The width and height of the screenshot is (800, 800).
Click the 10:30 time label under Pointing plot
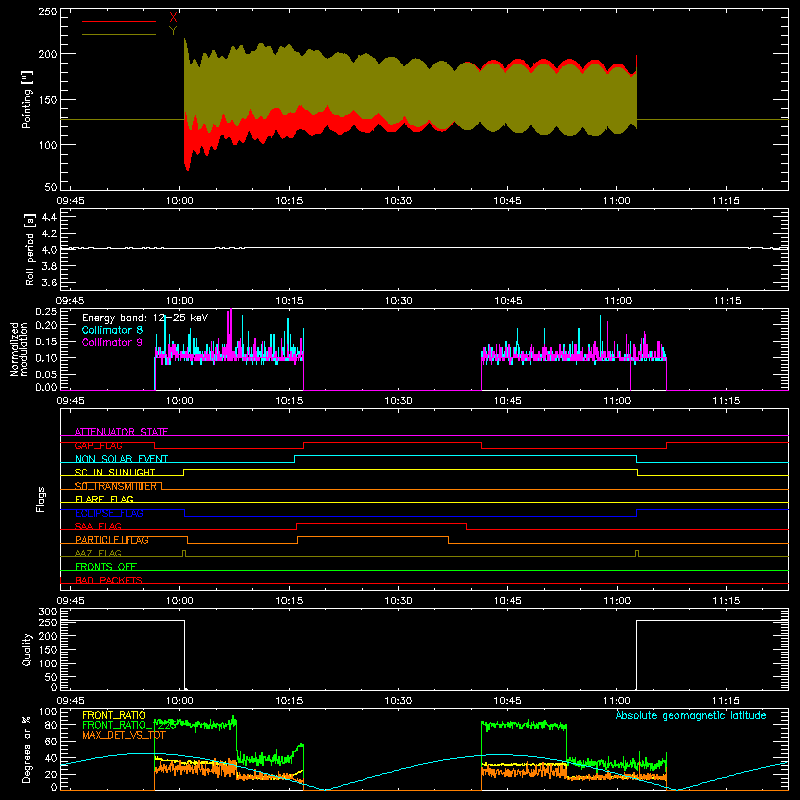pyautogui.click(x=398, y=201)
